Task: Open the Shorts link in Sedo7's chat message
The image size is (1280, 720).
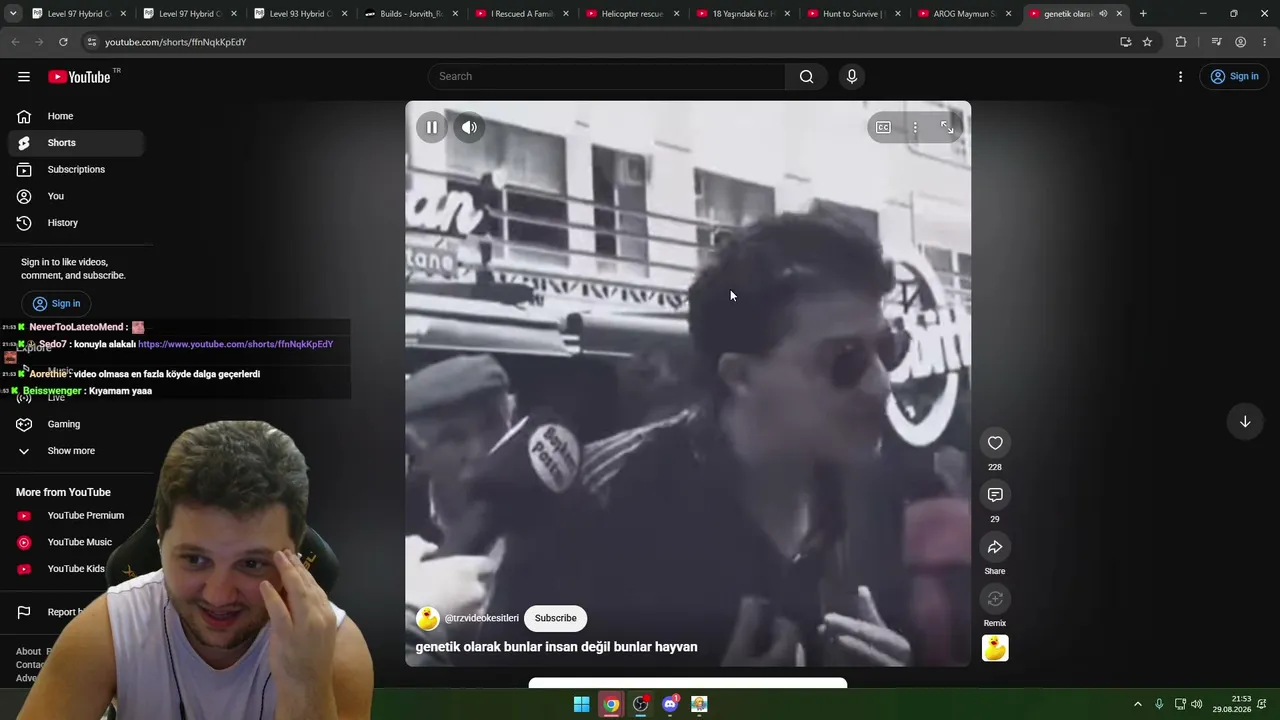Action: tap(235, 344)
